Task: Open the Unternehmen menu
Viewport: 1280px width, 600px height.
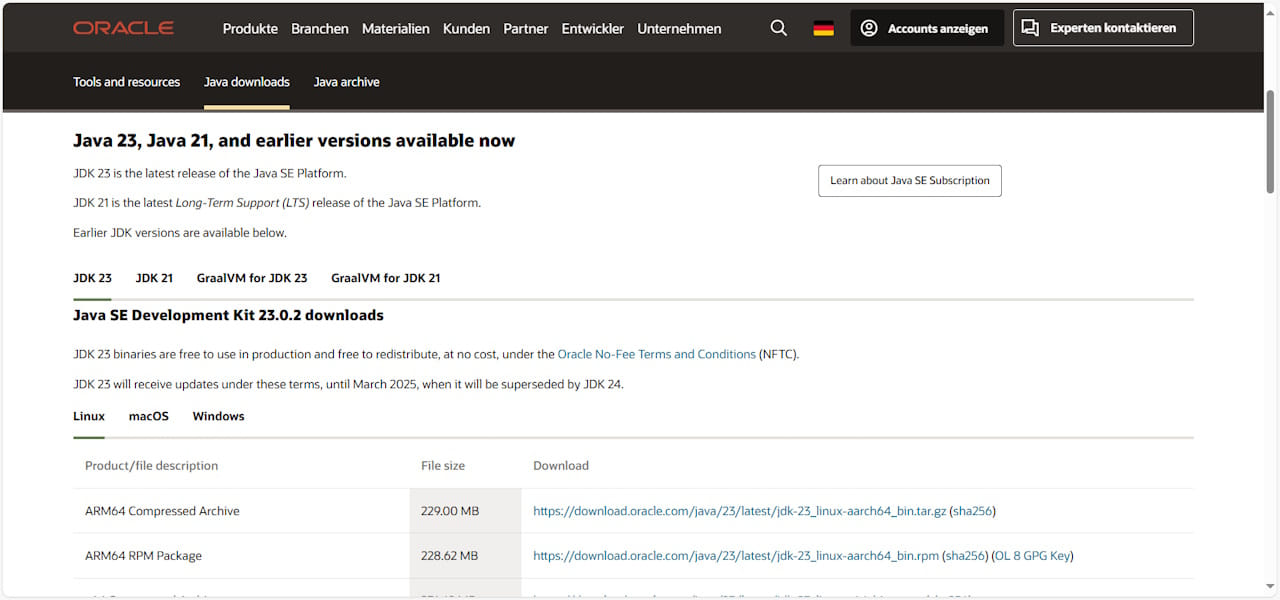Action: [679, 29]
